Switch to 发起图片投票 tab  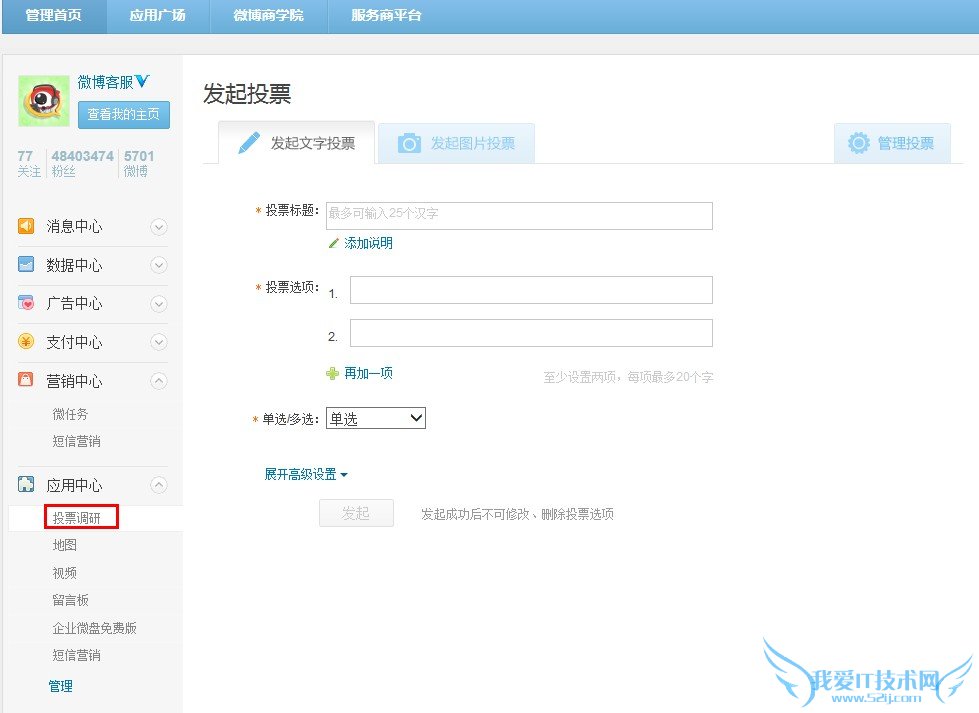click(x=457, y=143)
